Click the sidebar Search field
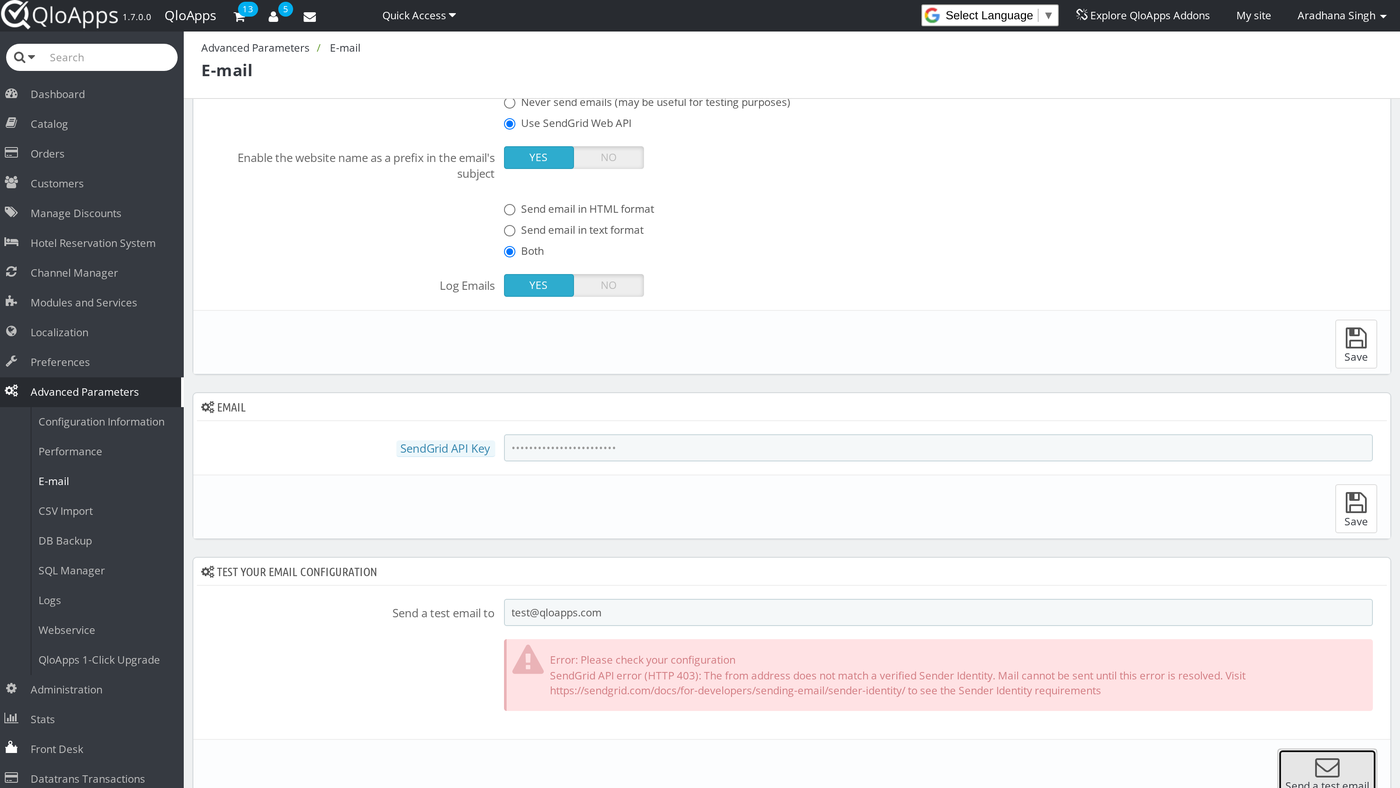Viewport: 1400px width, 788px height. click(108, 58)
